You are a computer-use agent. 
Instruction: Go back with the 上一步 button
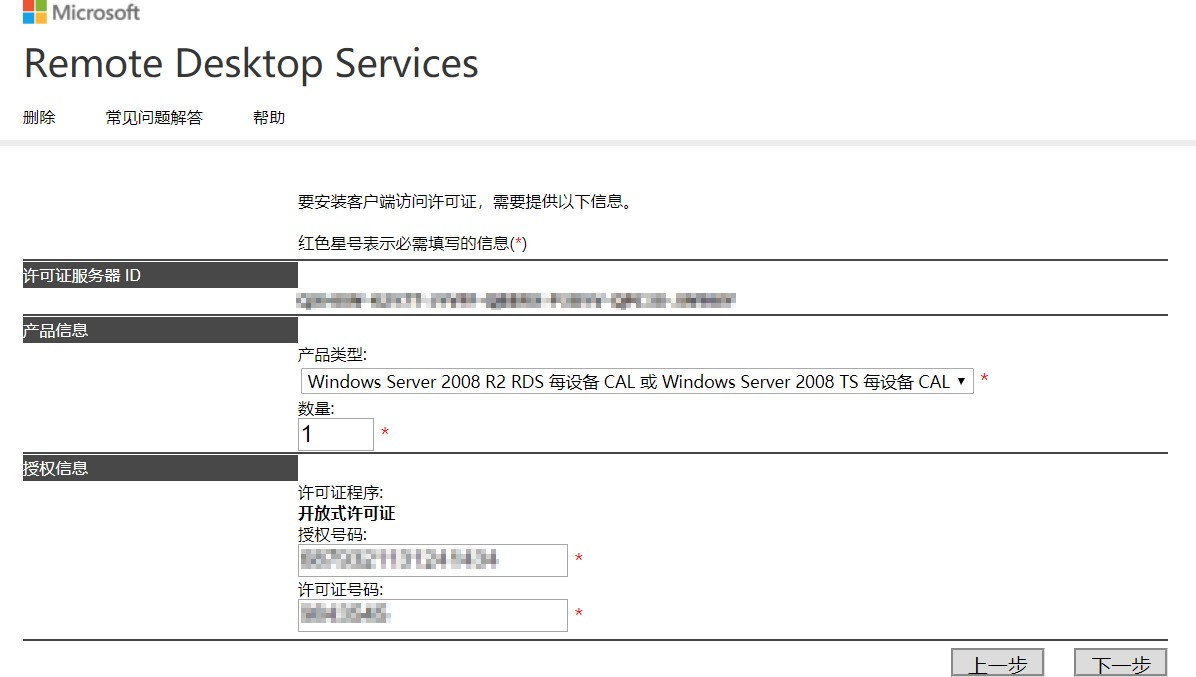998,663
